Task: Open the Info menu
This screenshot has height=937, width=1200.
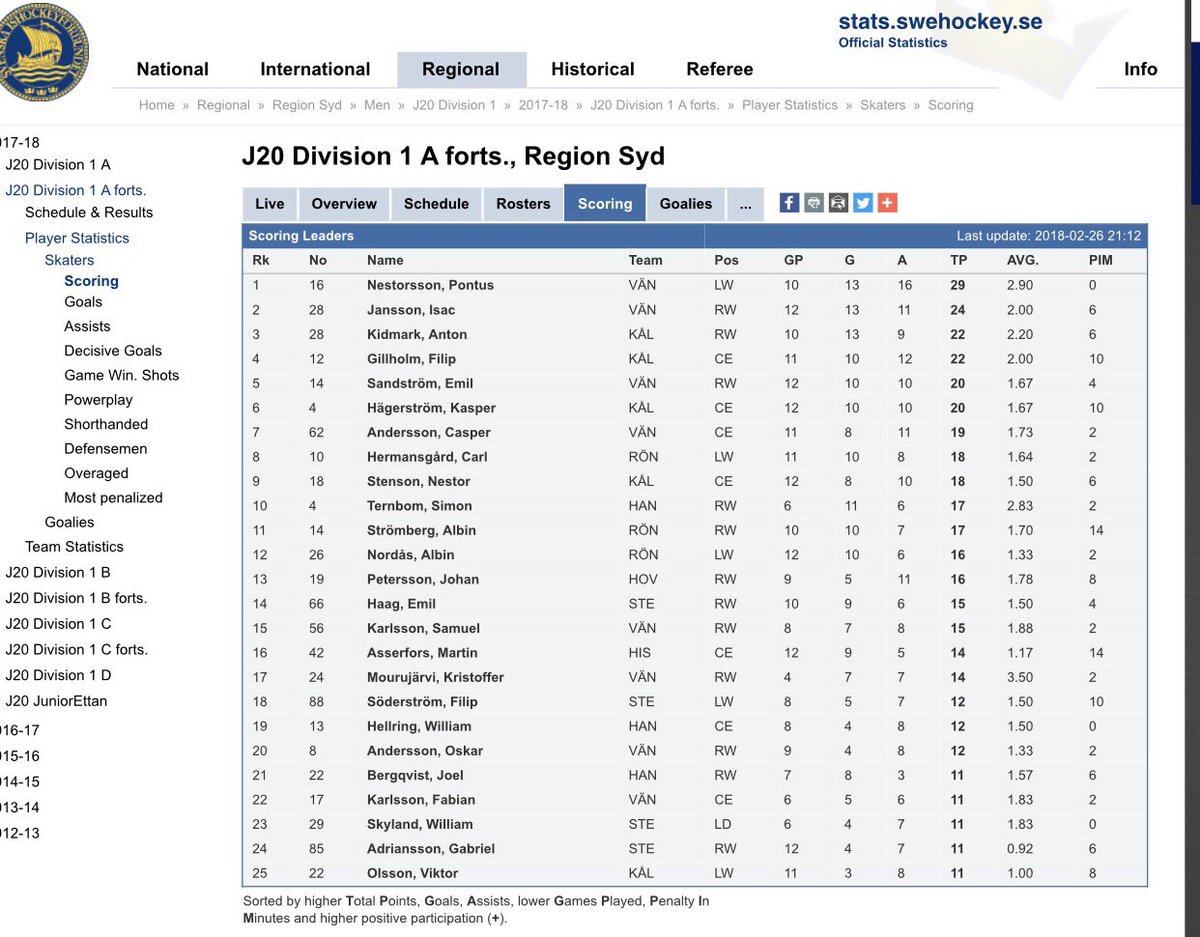Action: point(1141,69)
